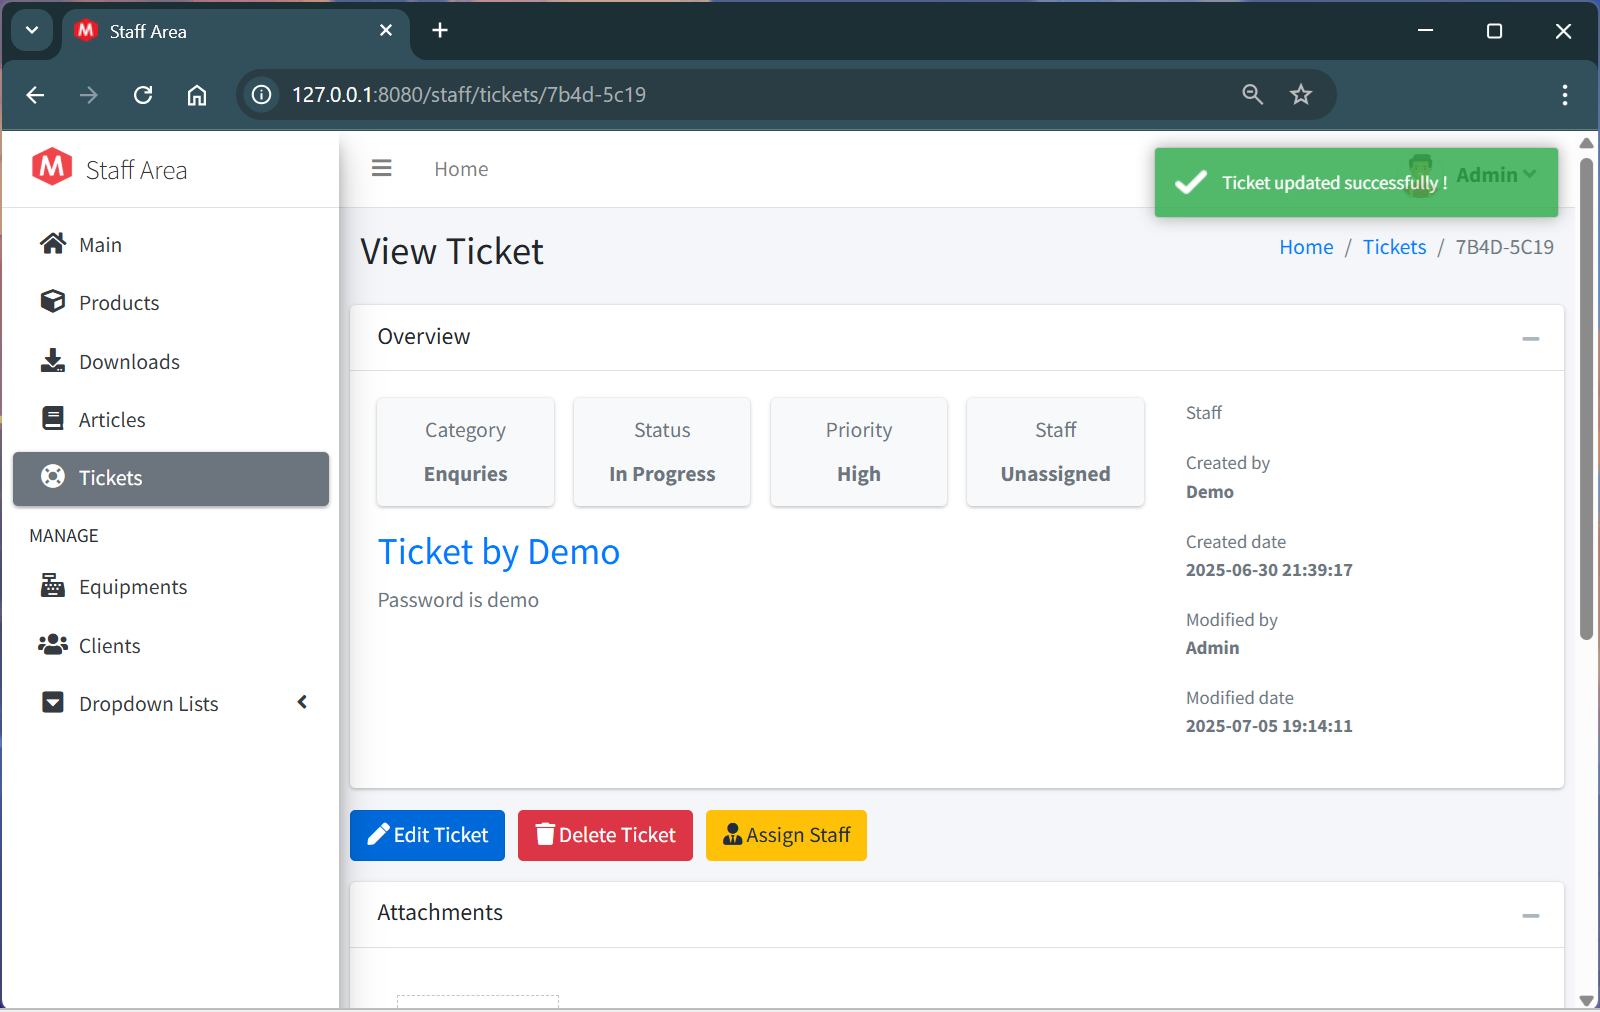1600x1012 pixels.
Task: Go to Home in top navbar
Action: click(461, 169)
